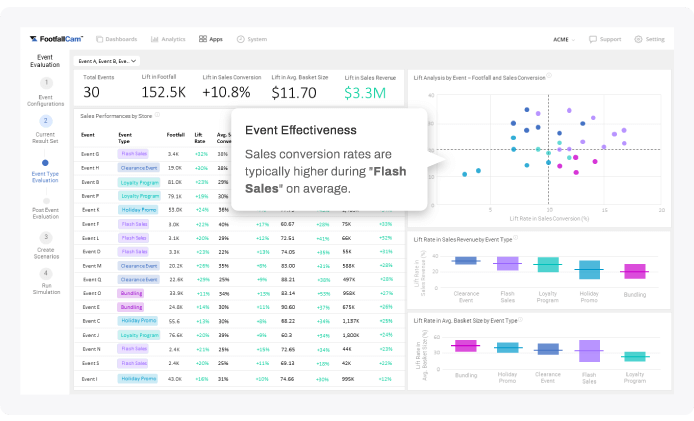Expand the ACME account dropdown
This screenshot has height=421, width=694.
click(x=564, y=39)
